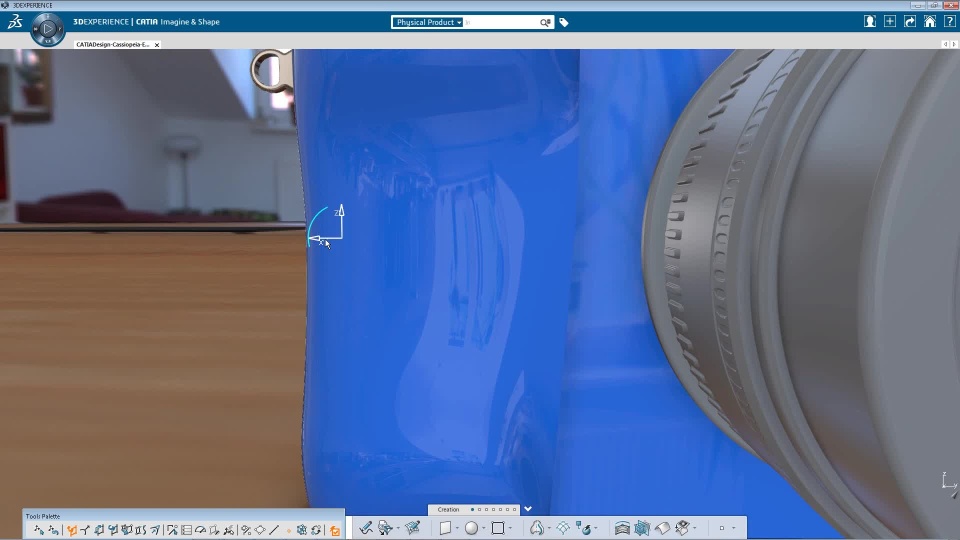
Task: Select the fourth section dot beside Creation
Action: (x=493, y=509)
